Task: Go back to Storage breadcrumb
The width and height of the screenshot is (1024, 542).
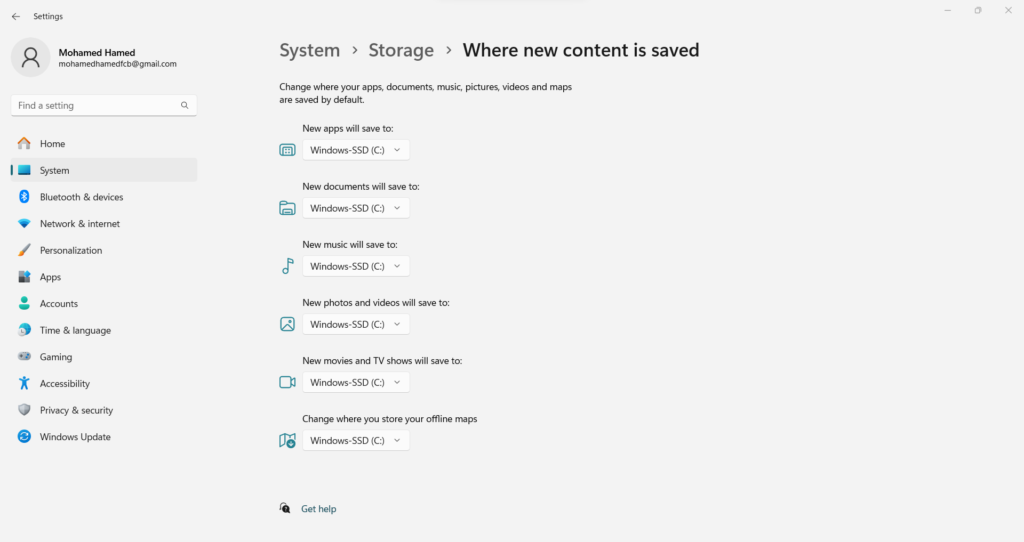Action: pyautogui.click(x=401, y=50)
